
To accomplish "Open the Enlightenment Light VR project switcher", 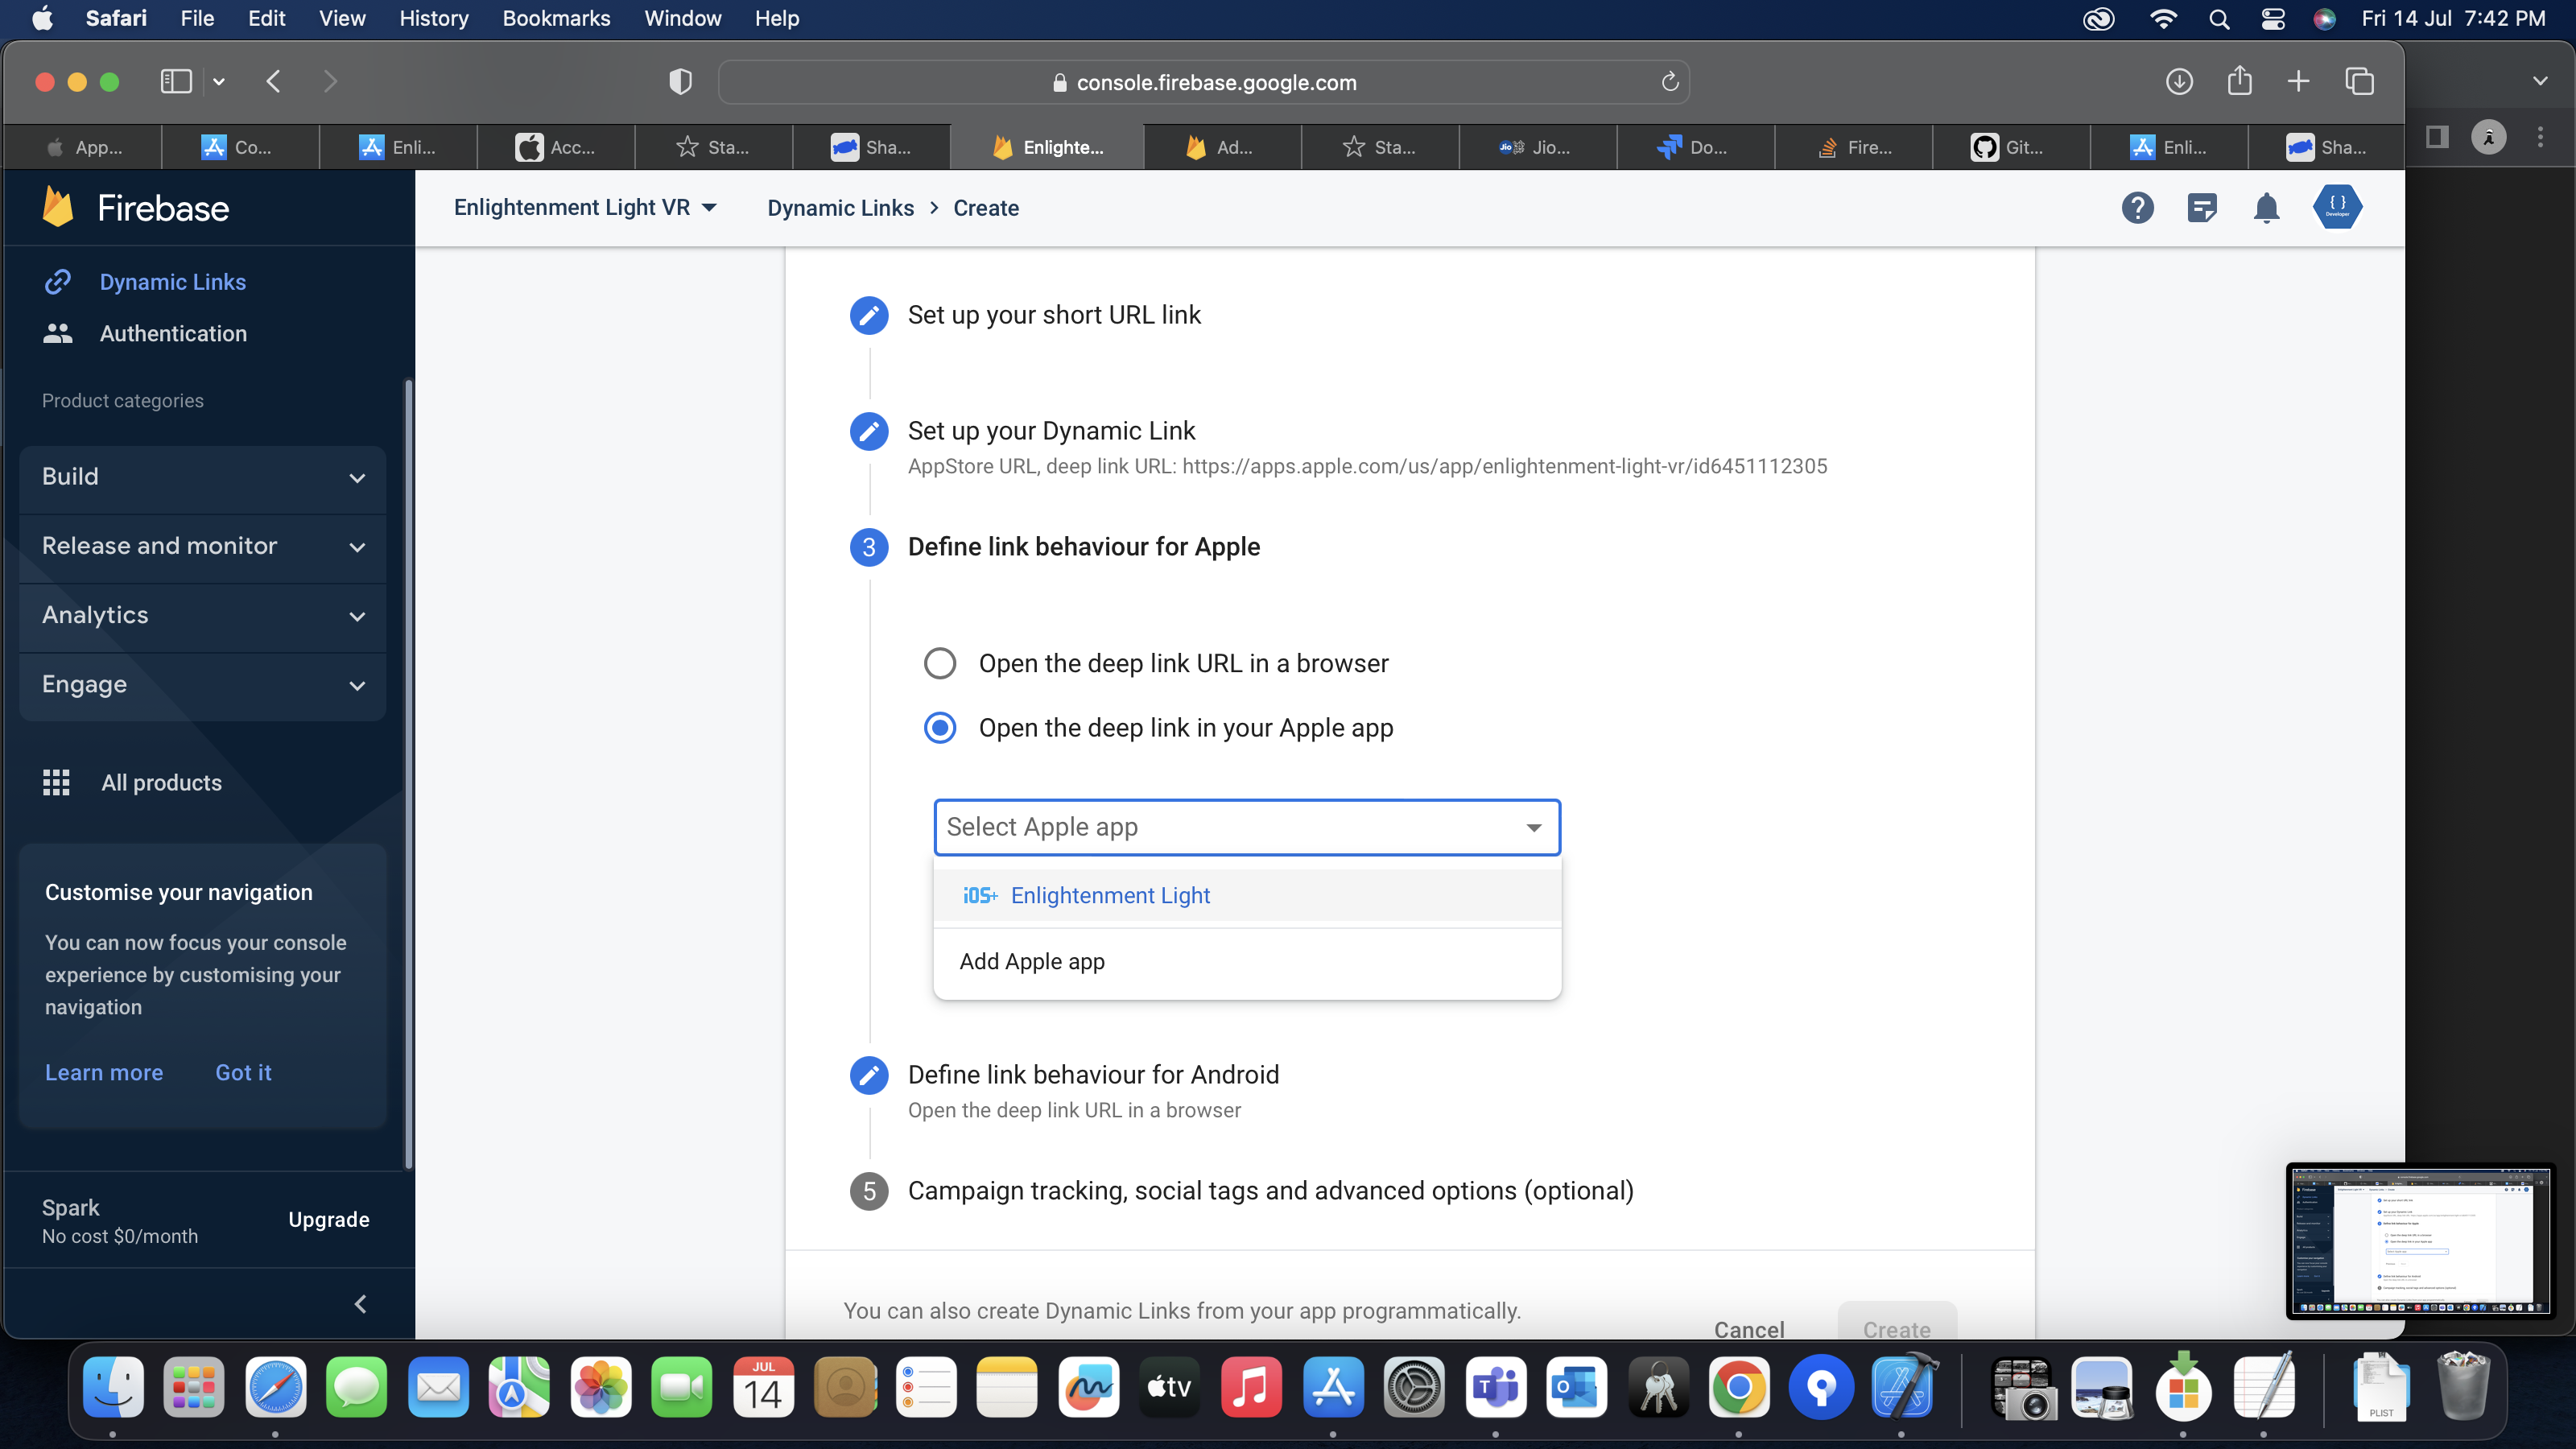I will coord(585,208).
